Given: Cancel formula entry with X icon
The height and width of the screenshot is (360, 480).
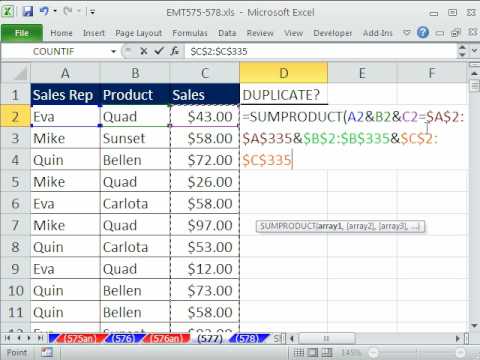Looking at the screenshot, I should [144, 51].
